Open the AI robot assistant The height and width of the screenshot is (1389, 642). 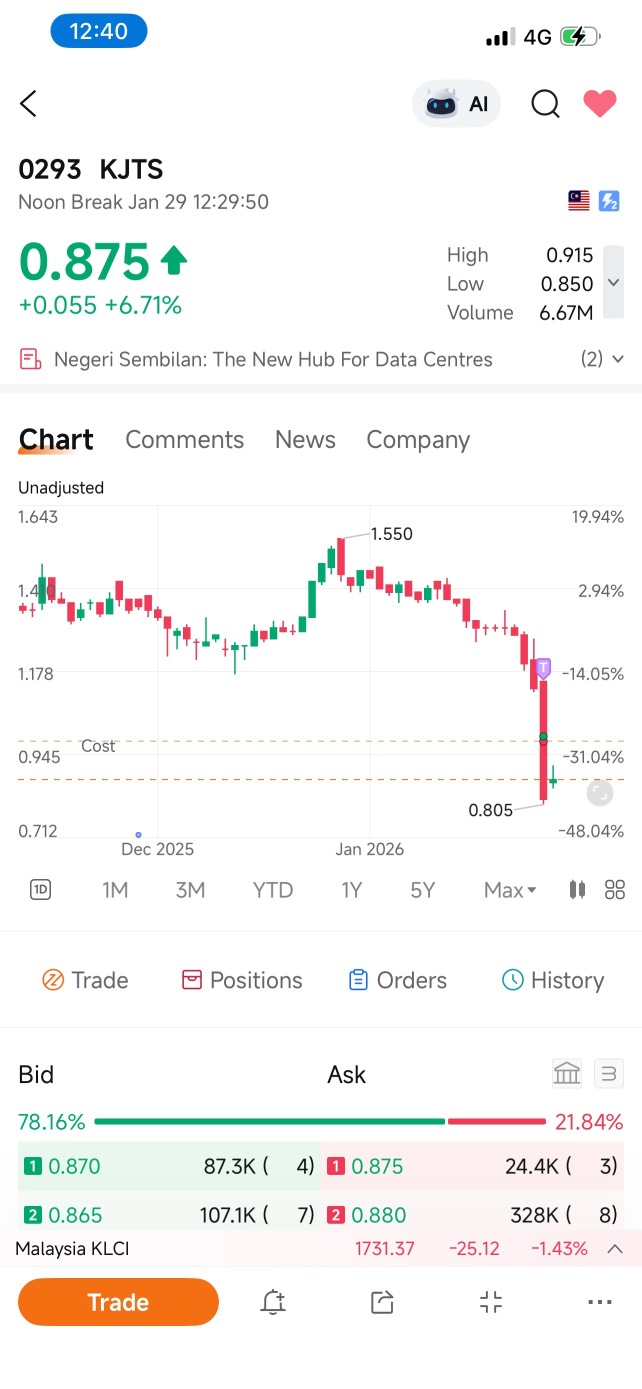tap(456, 104)
